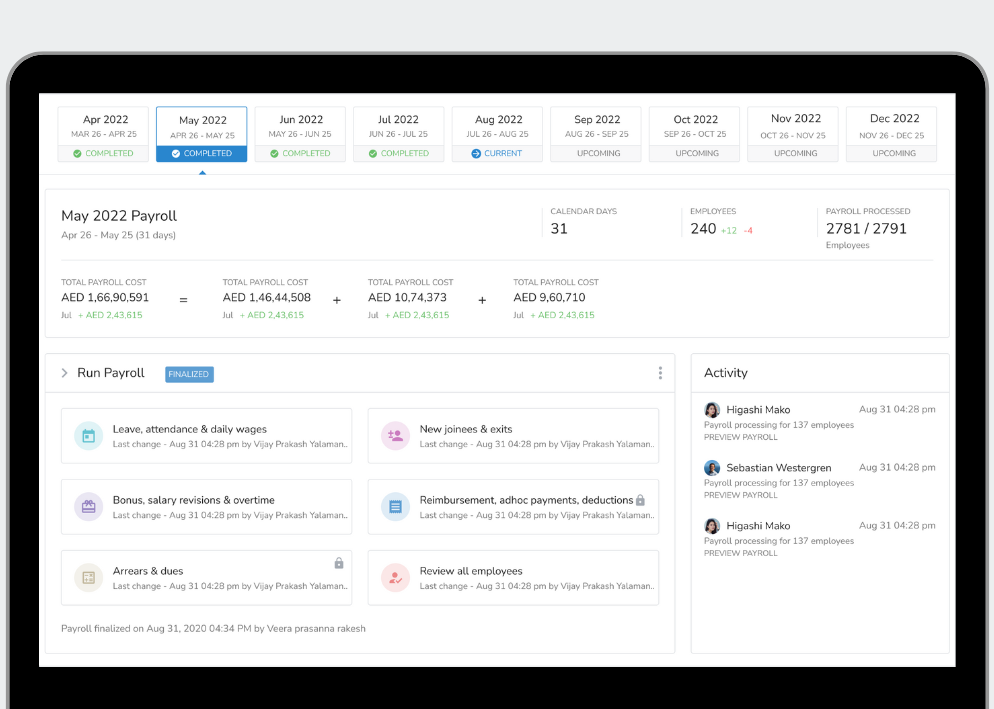
Task: Click the green +12 employees indicator
Action: tap(729, 231)
